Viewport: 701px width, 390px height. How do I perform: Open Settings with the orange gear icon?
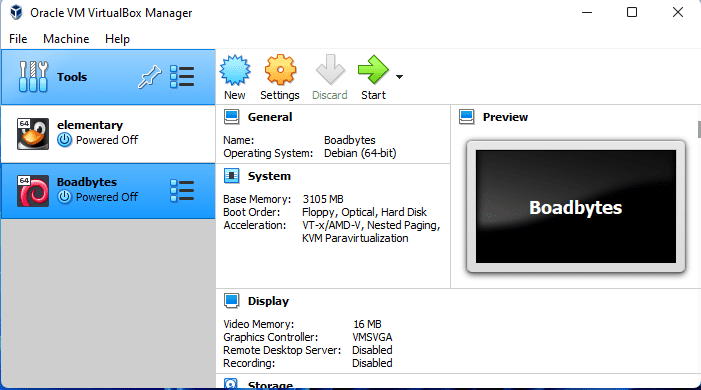[280, 70]
